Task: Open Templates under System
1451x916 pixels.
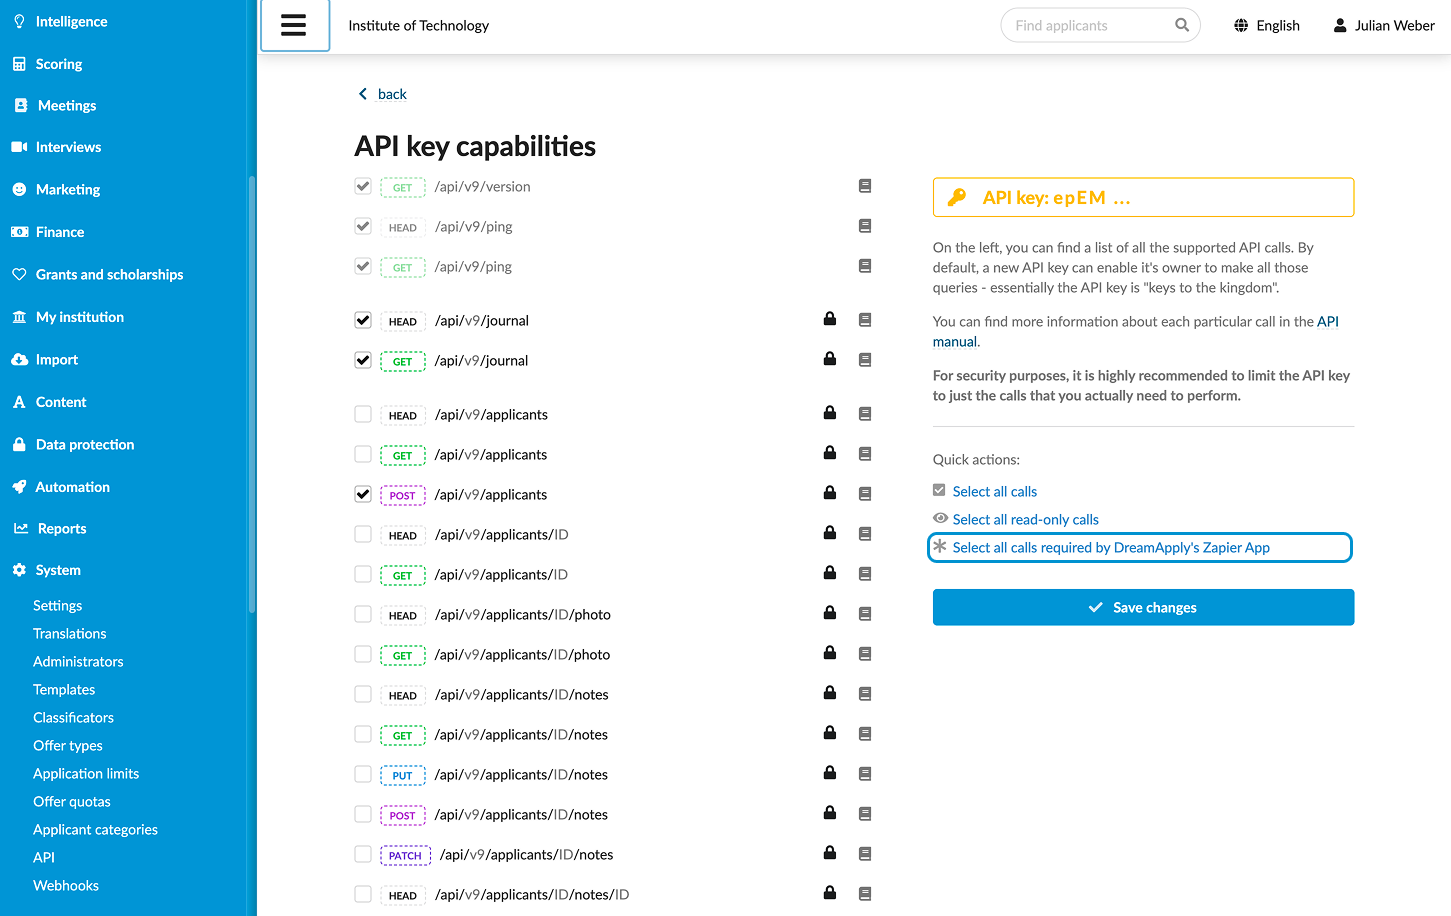Action: coord(64,689)
